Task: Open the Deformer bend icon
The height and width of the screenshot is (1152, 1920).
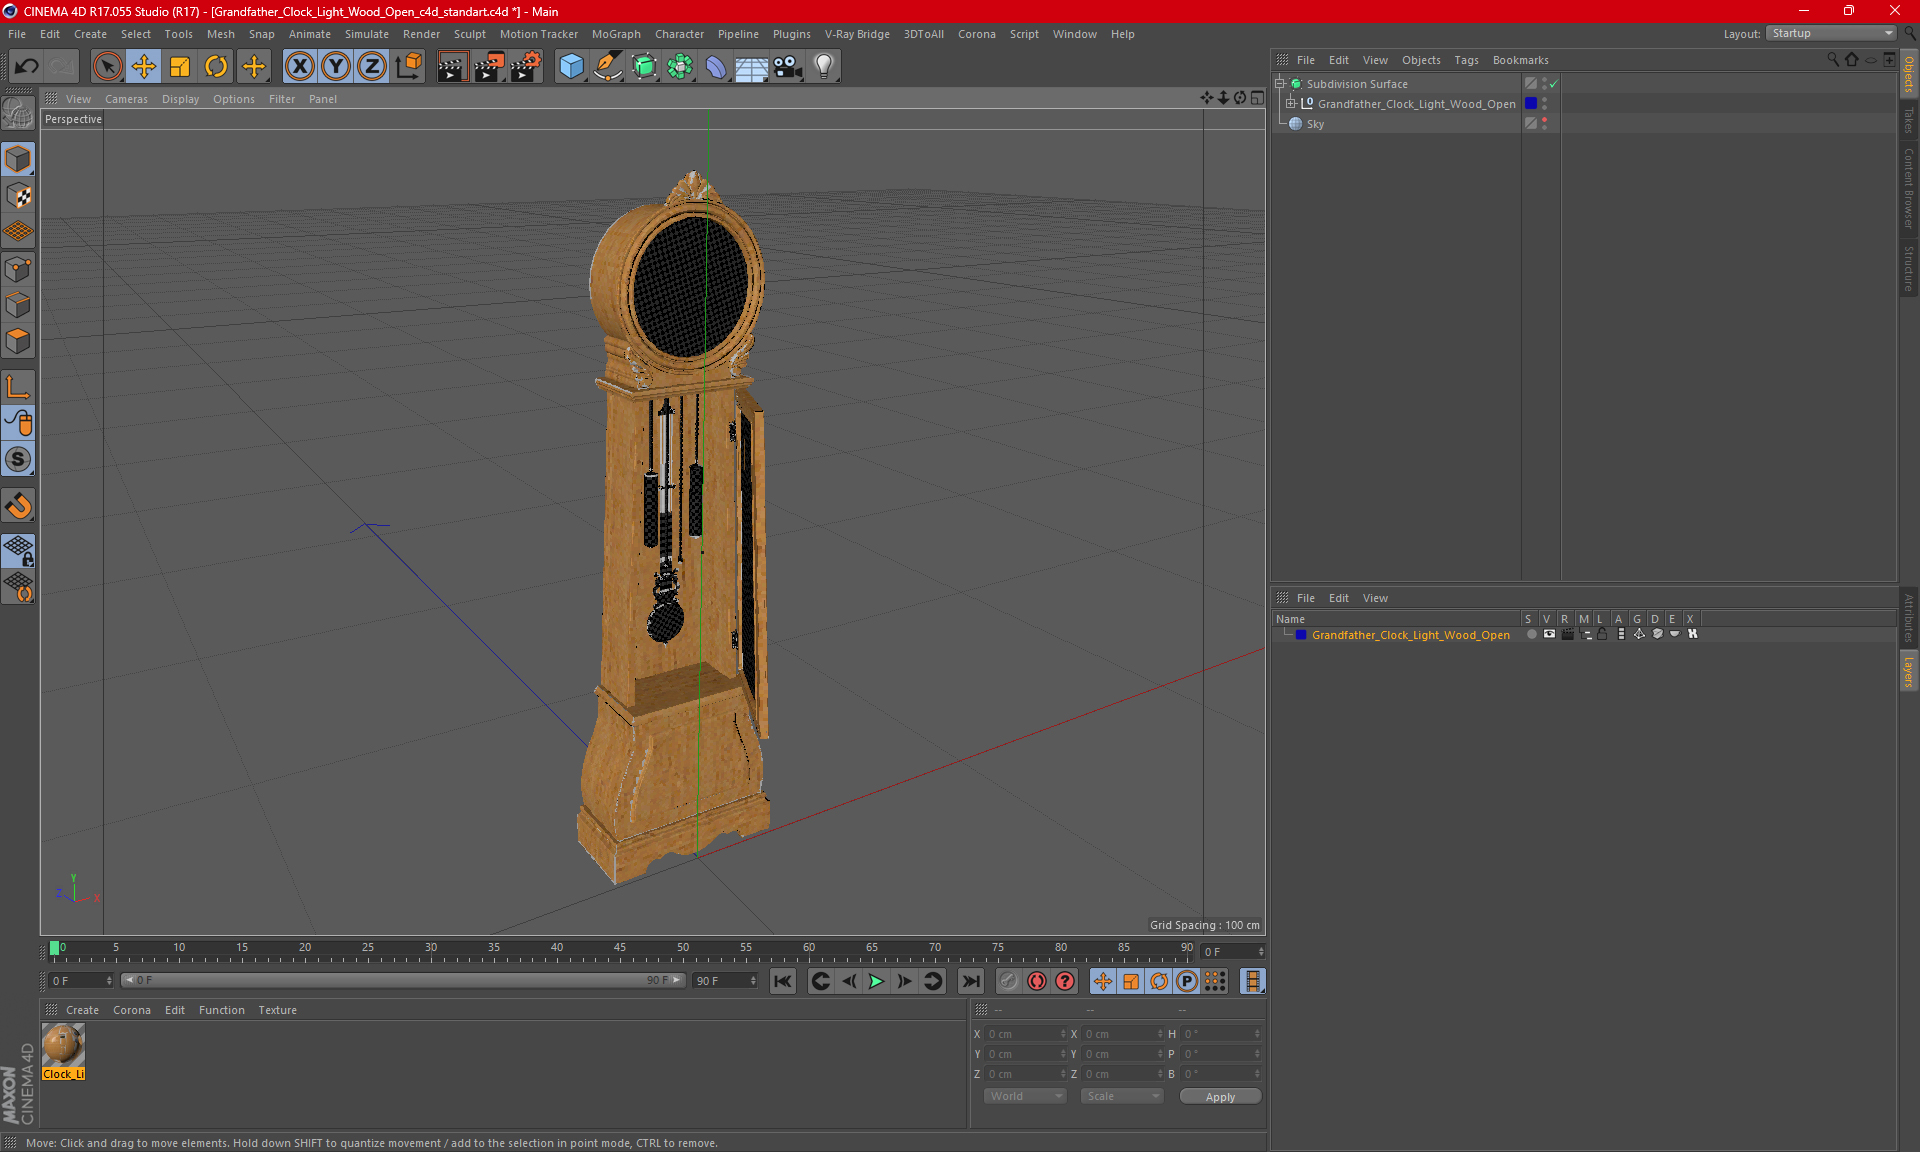Action: click(716, 66)
